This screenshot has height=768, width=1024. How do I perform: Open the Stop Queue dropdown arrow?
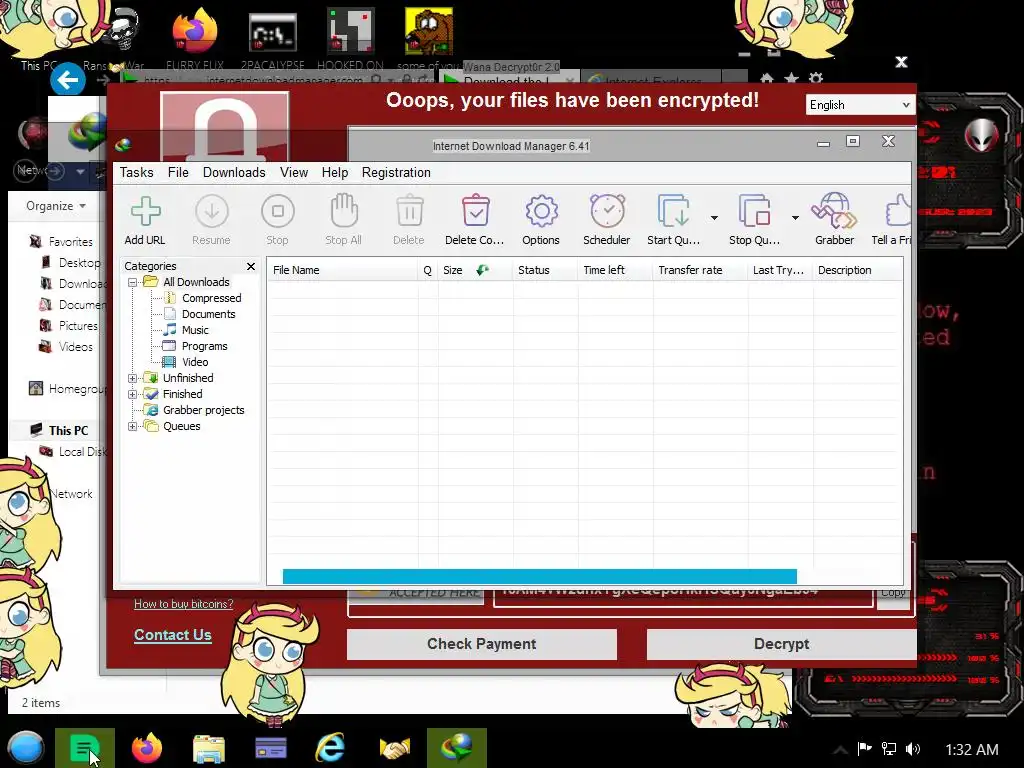(795, 217)
